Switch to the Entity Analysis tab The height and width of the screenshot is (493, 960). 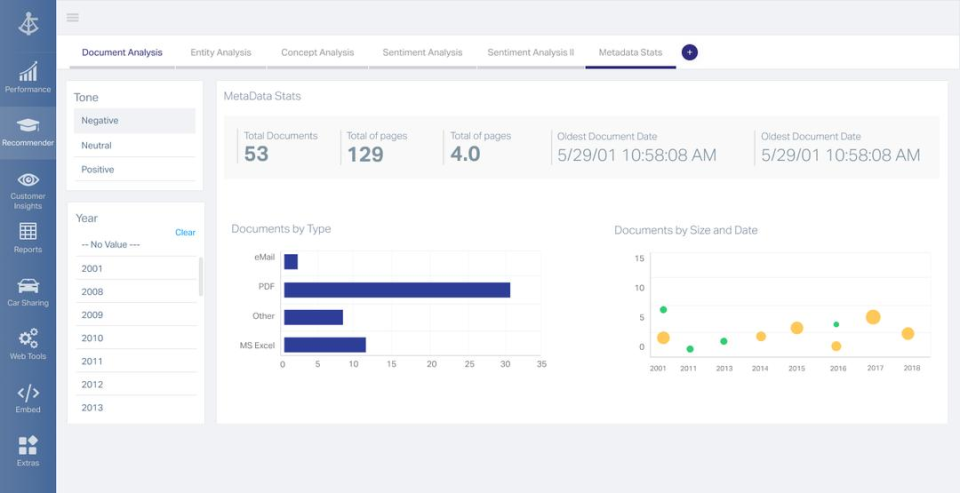221,52
